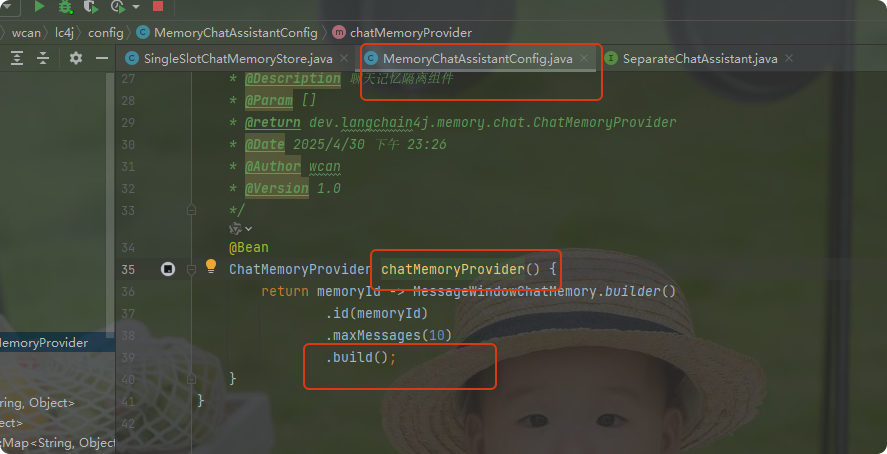Click chatMemoryProvider method breadcrumb

411,33
